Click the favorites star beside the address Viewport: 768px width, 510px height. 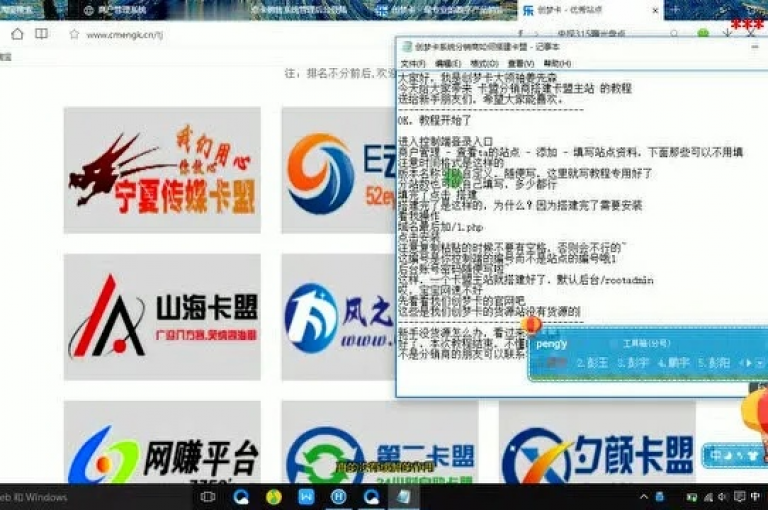point(74,34)
